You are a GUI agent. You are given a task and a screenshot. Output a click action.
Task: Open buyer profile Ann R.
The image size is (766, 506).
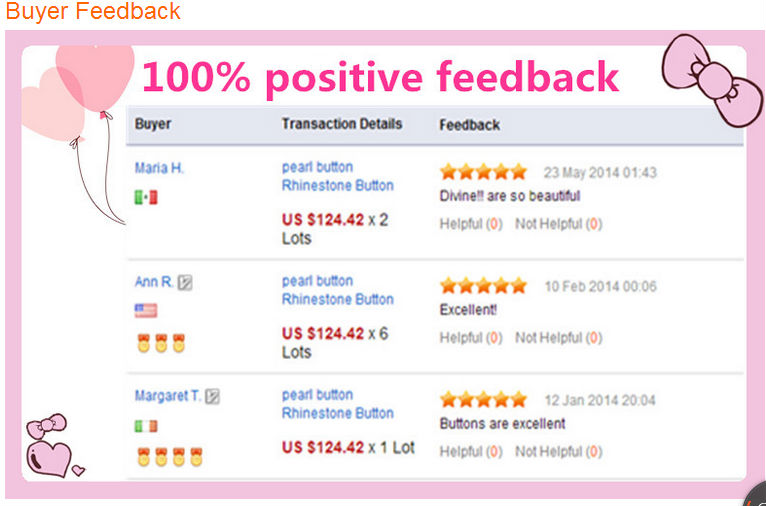coord(154,282)
